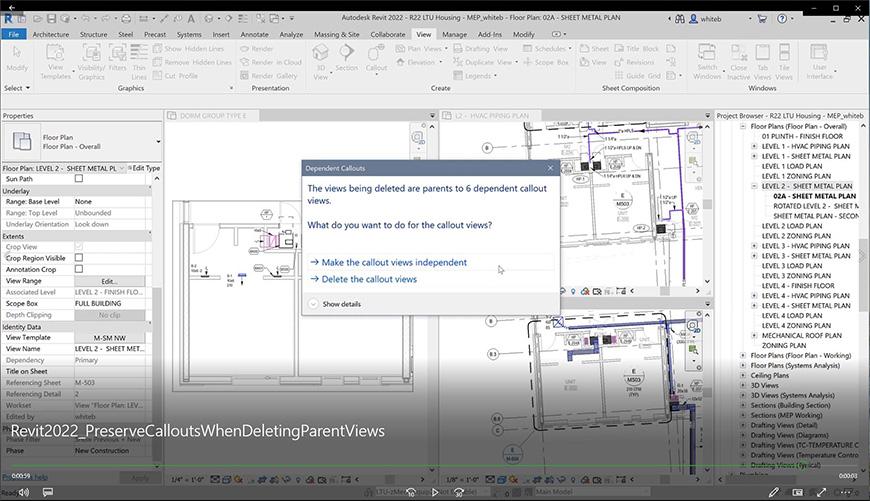The width and height of the screenshot is (870, 501).
Task: Click the 3D View ribbon icon
Action: (321, 61)
